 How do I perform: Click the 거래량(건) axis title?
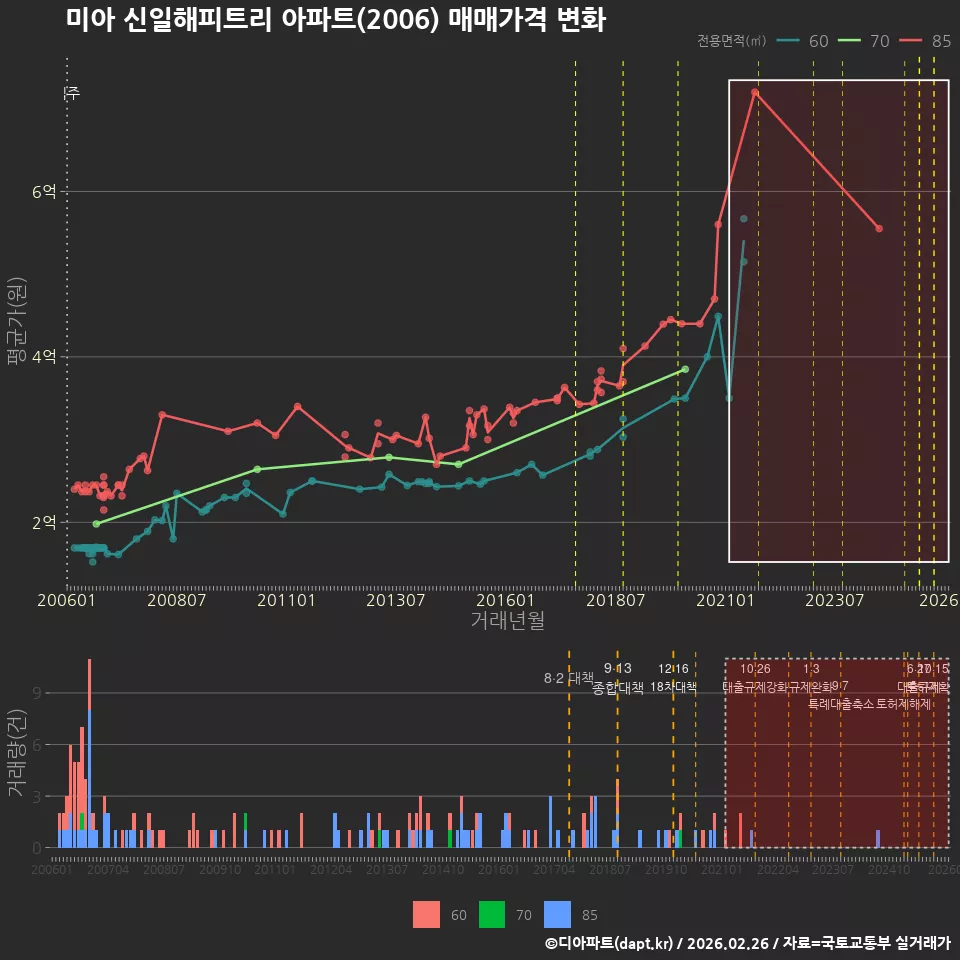pyautogui.click(x=17, y=753)
